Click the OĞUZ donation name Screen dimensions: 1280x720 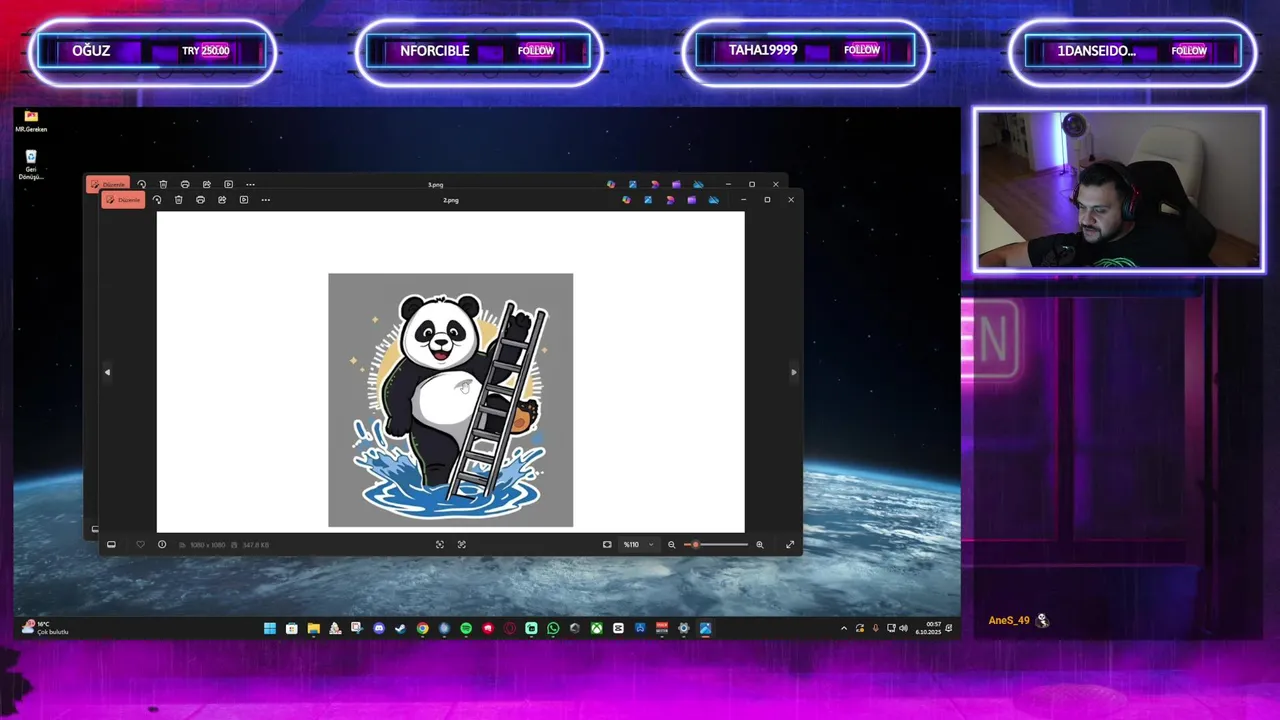(x=91, y=51)
